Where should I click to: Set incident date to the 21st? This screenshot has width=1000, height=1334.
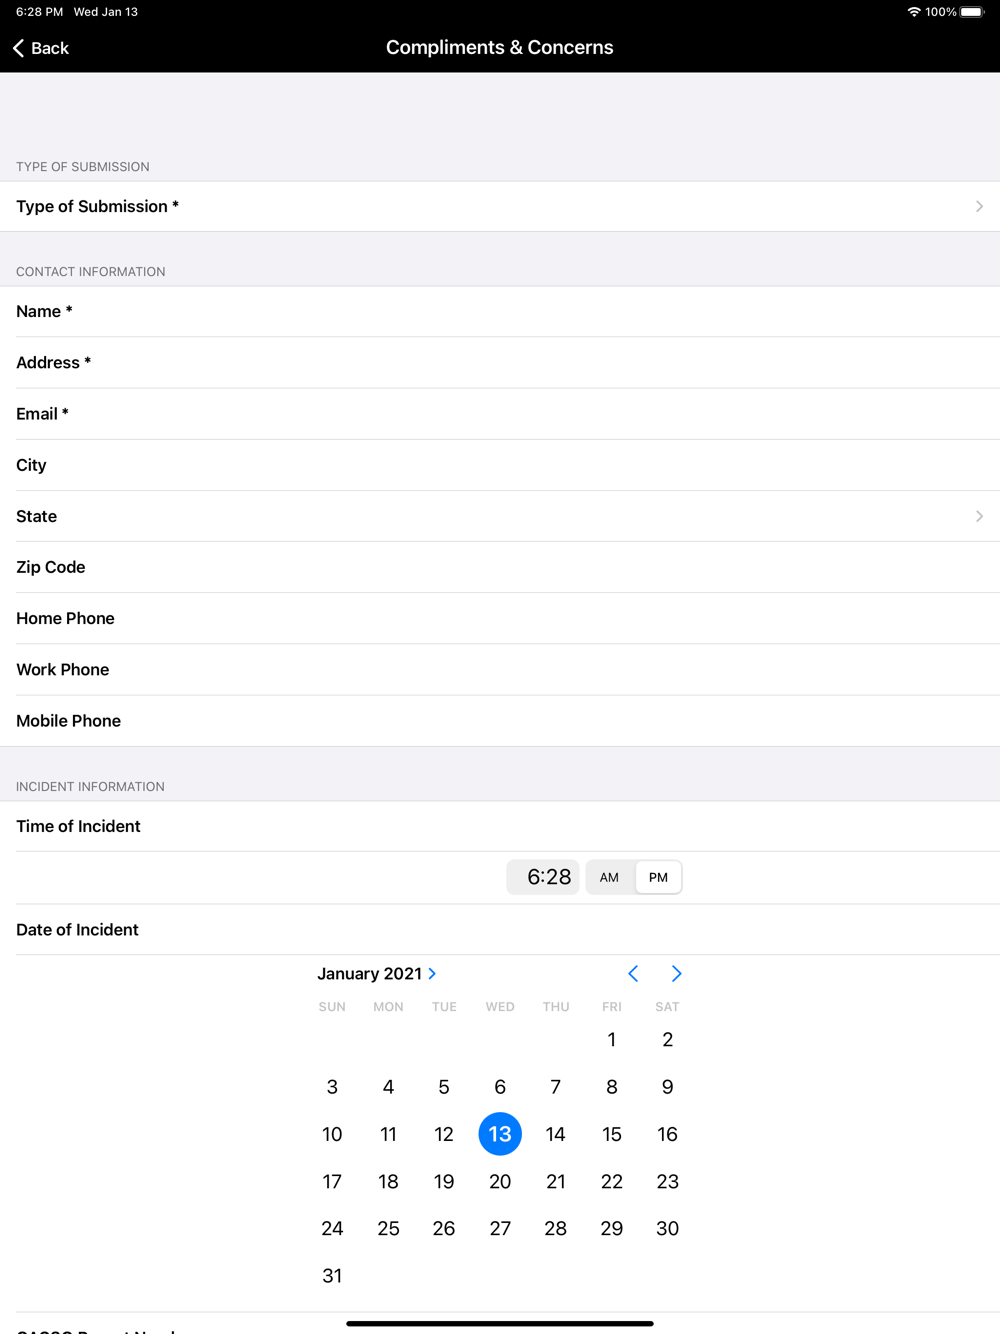[556, 1182]
